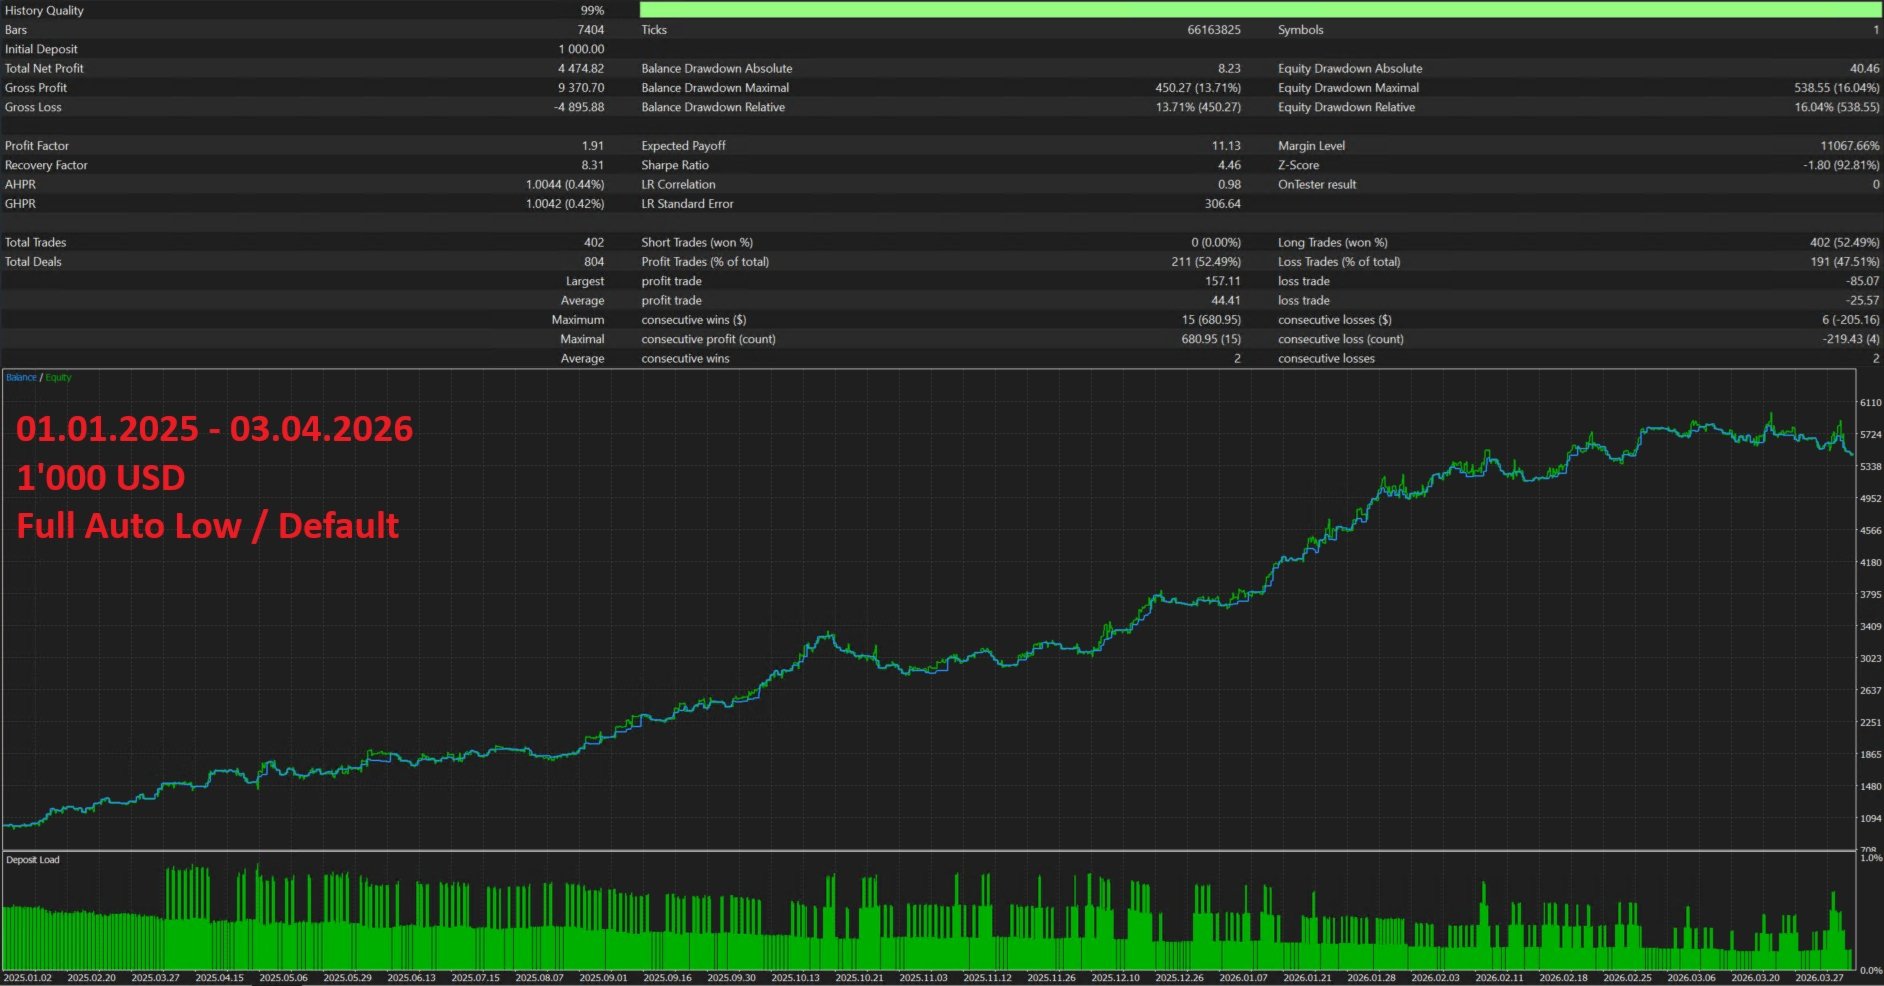Click the 3409 price axis label
Image resolution: width=1884 pixels, height=986 pixels.
click(1870, 627)
